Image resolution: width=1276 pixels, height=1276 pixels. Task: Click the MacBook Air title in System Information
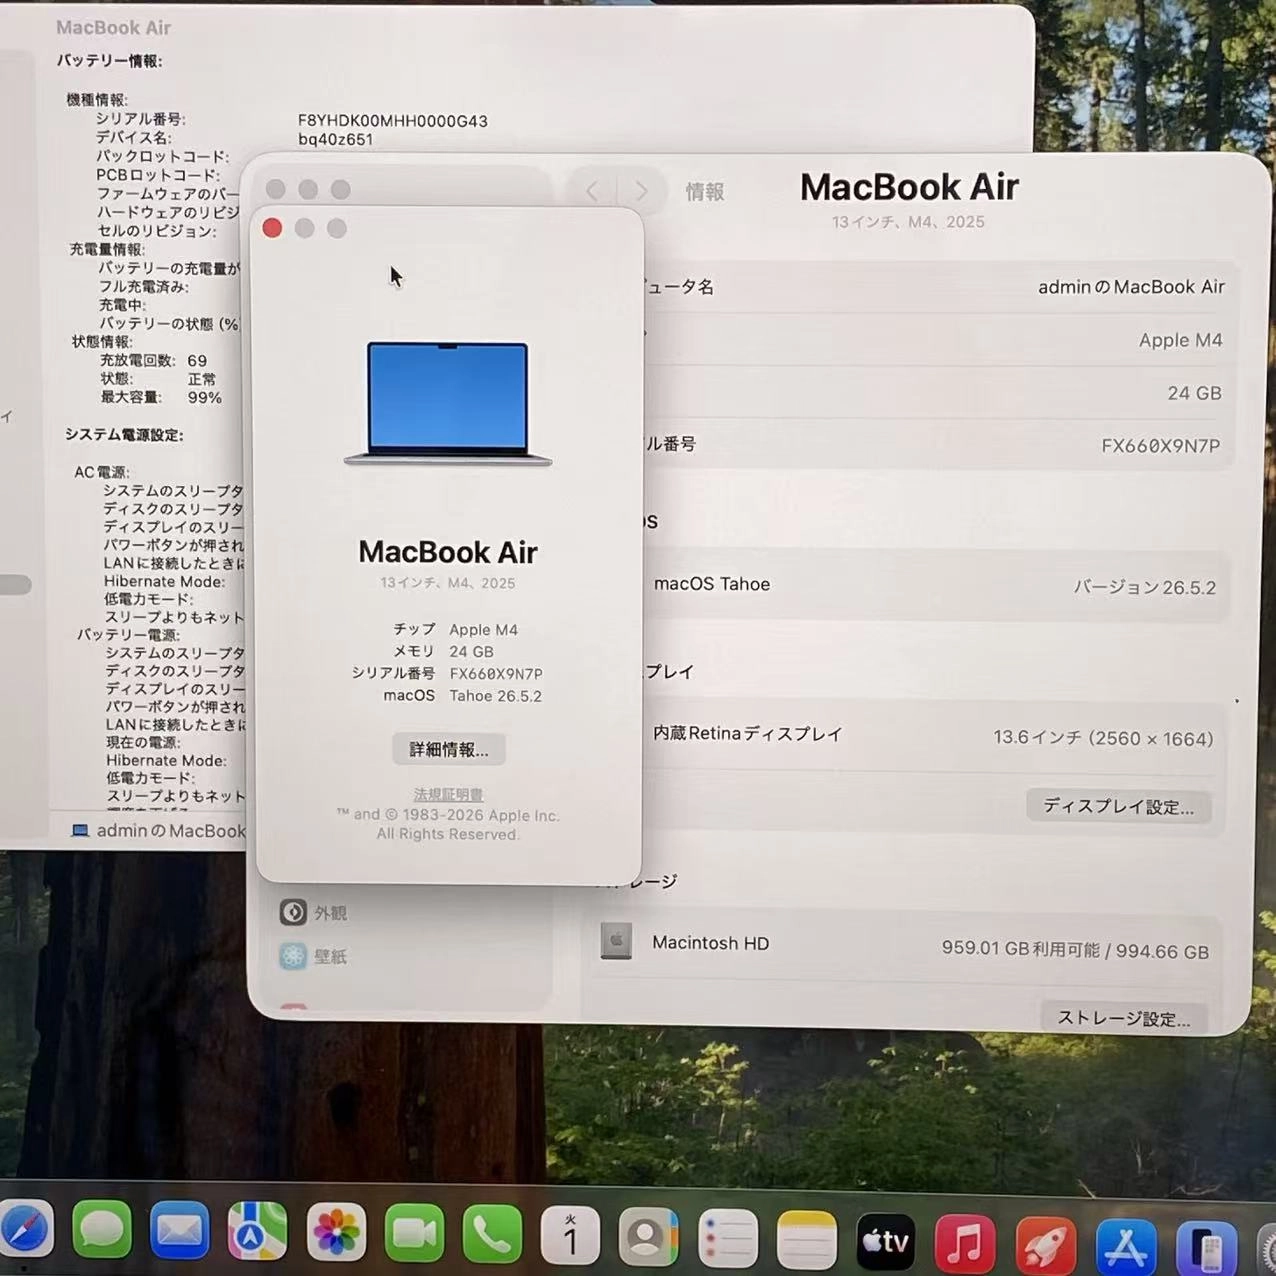[x=113, y=28]
